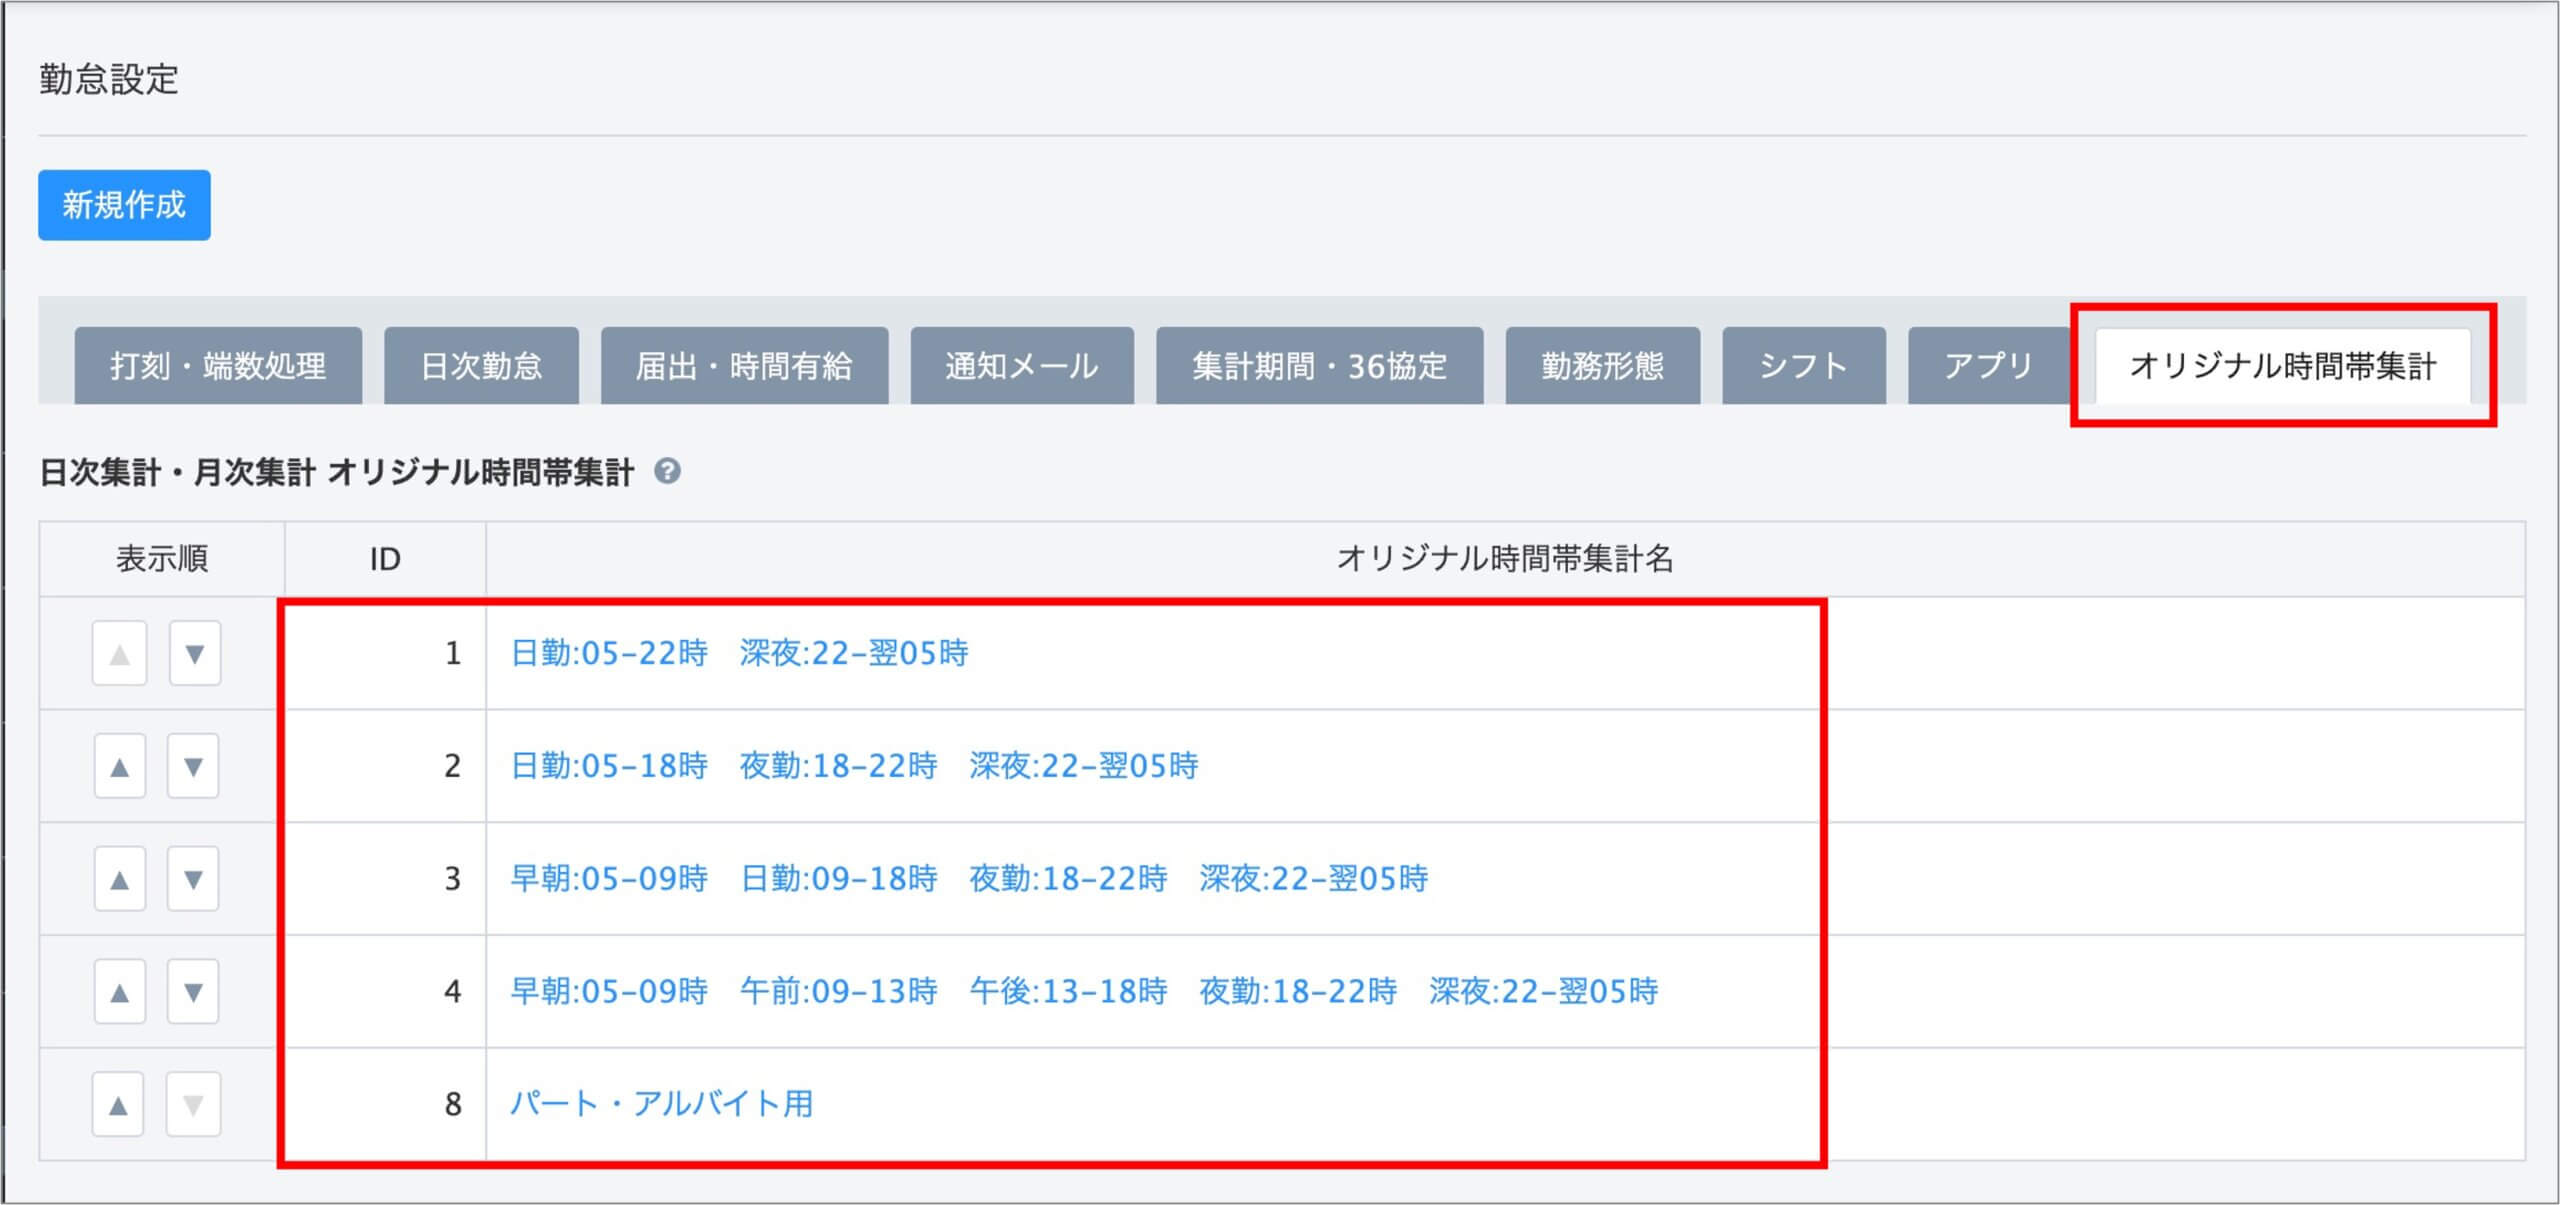Switch to 打刻・端数処理 tab
Viewport: 2560px width, 1205px height.
[x=218, y=366]
